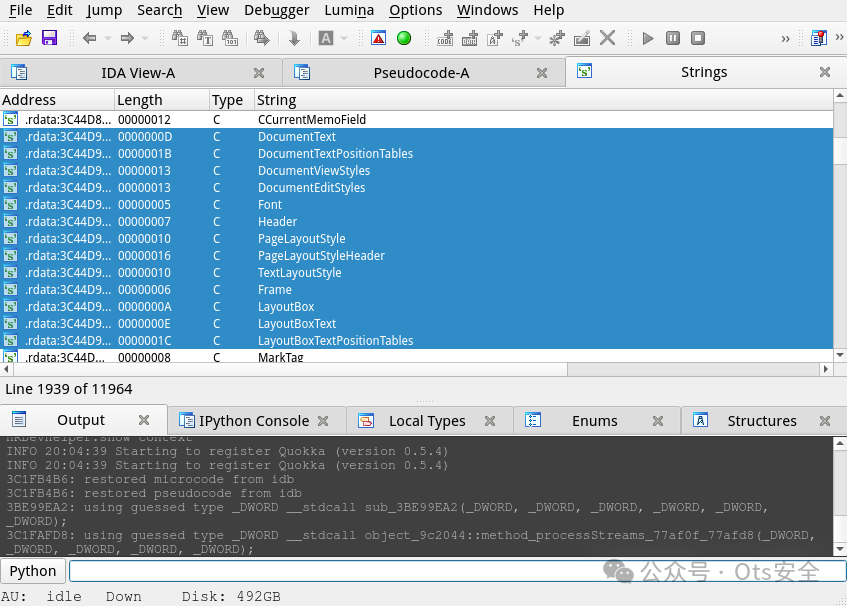Select the LayoutBoxText string row
Viewport: 847px width, 606px height.
click(416, 324)
